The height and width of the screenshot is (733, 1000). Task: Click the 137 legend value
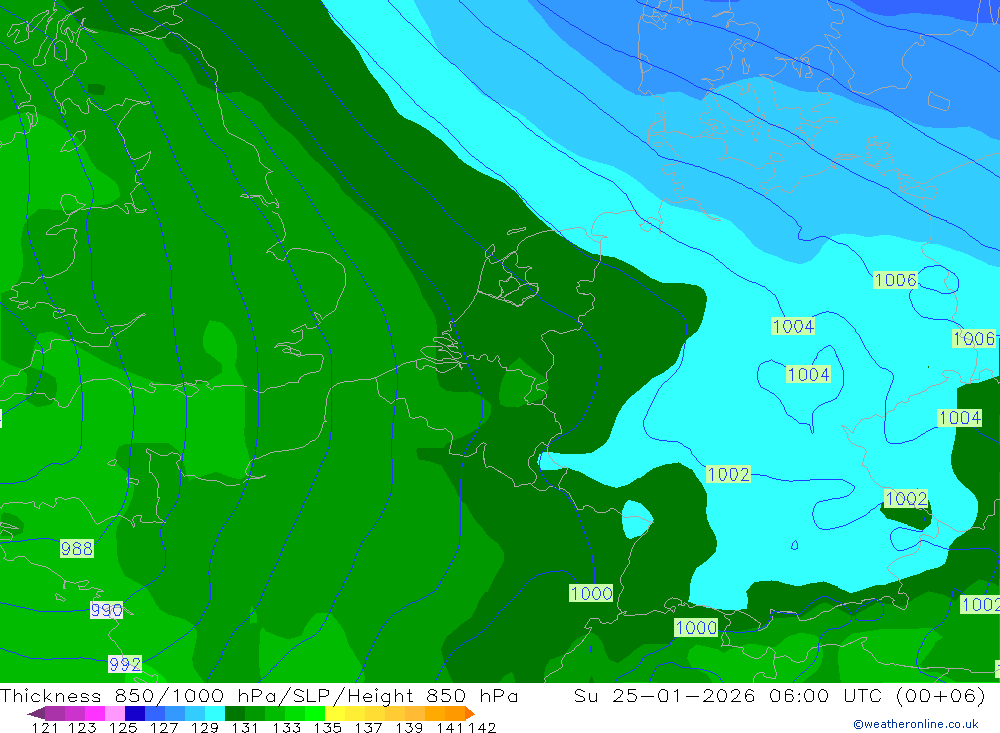[x=368, y=728]
